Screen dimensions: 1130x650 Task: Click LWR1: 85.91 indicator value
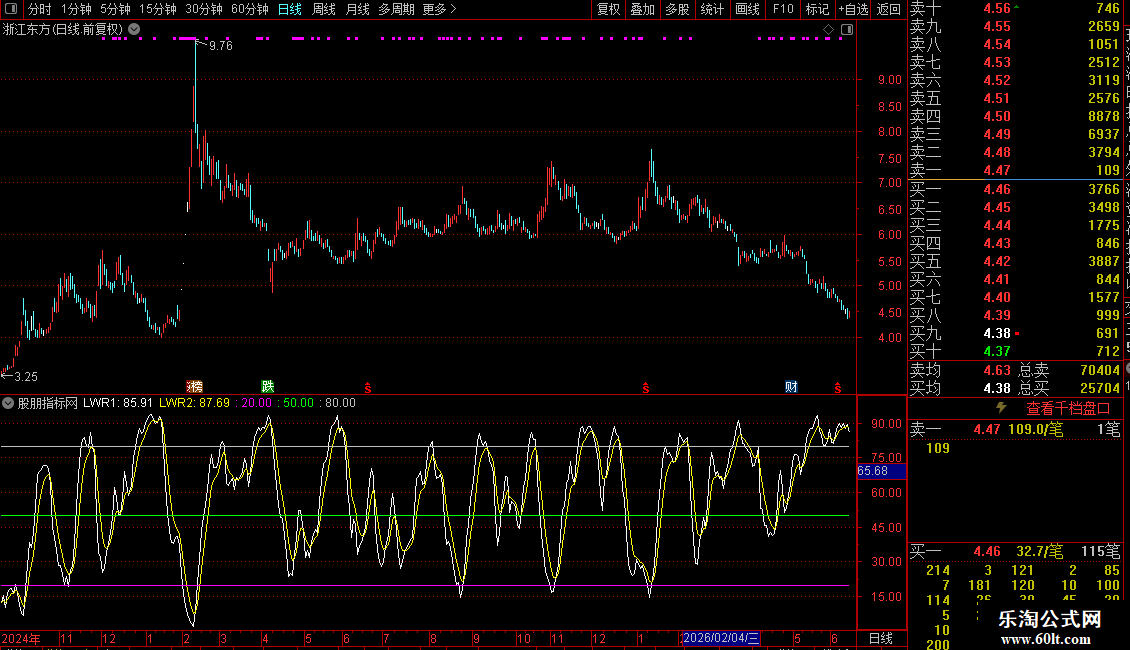(x=117, y=403)
